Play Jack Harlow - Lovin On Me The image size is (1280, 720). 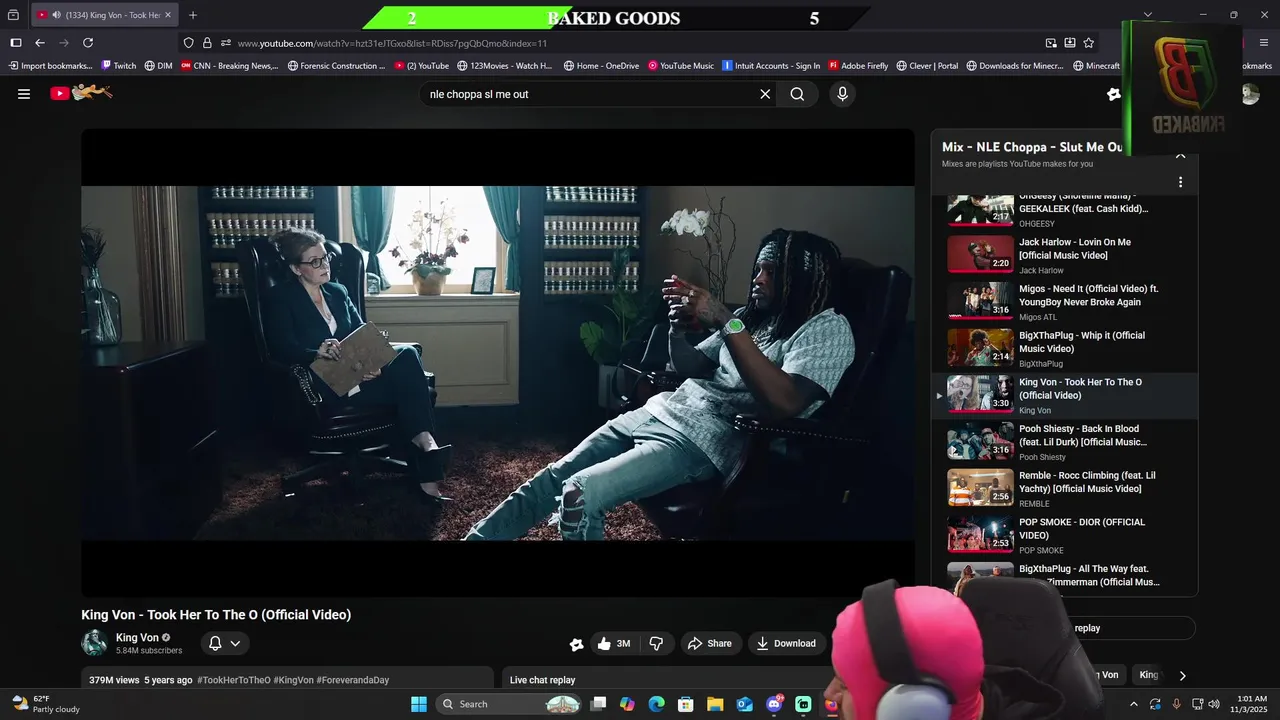(x=1064, y=255)
